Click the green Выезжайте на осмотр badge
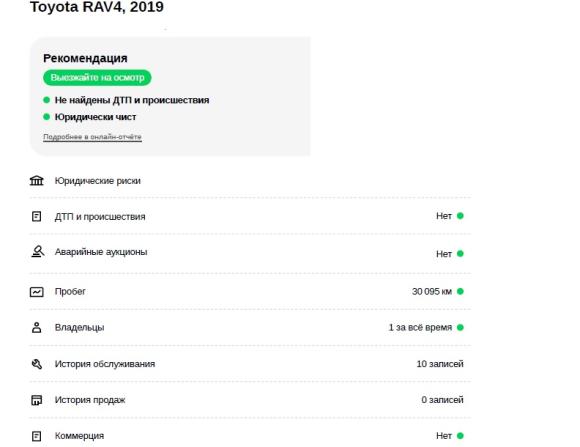This screenshot has height=447, width=580. [x=97, y=78]
